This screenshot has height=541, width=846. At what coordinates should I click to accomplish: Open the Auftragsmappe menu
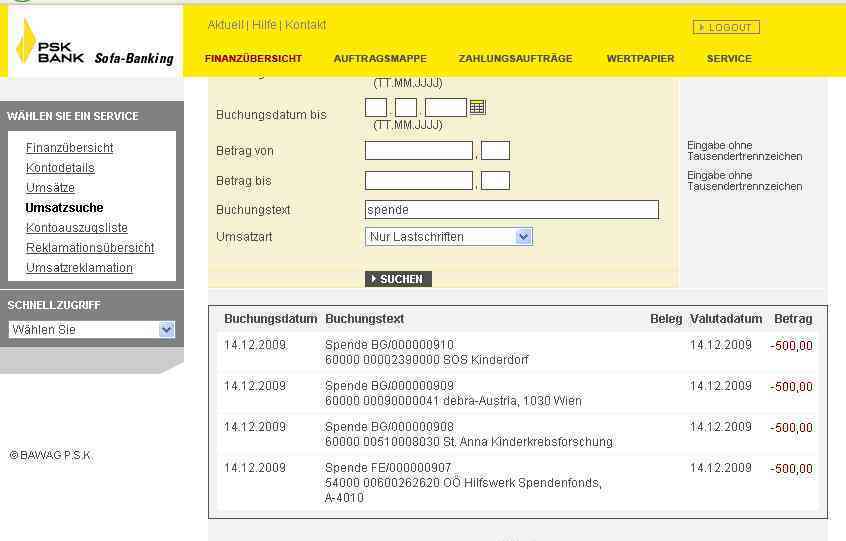coord(380,59)
